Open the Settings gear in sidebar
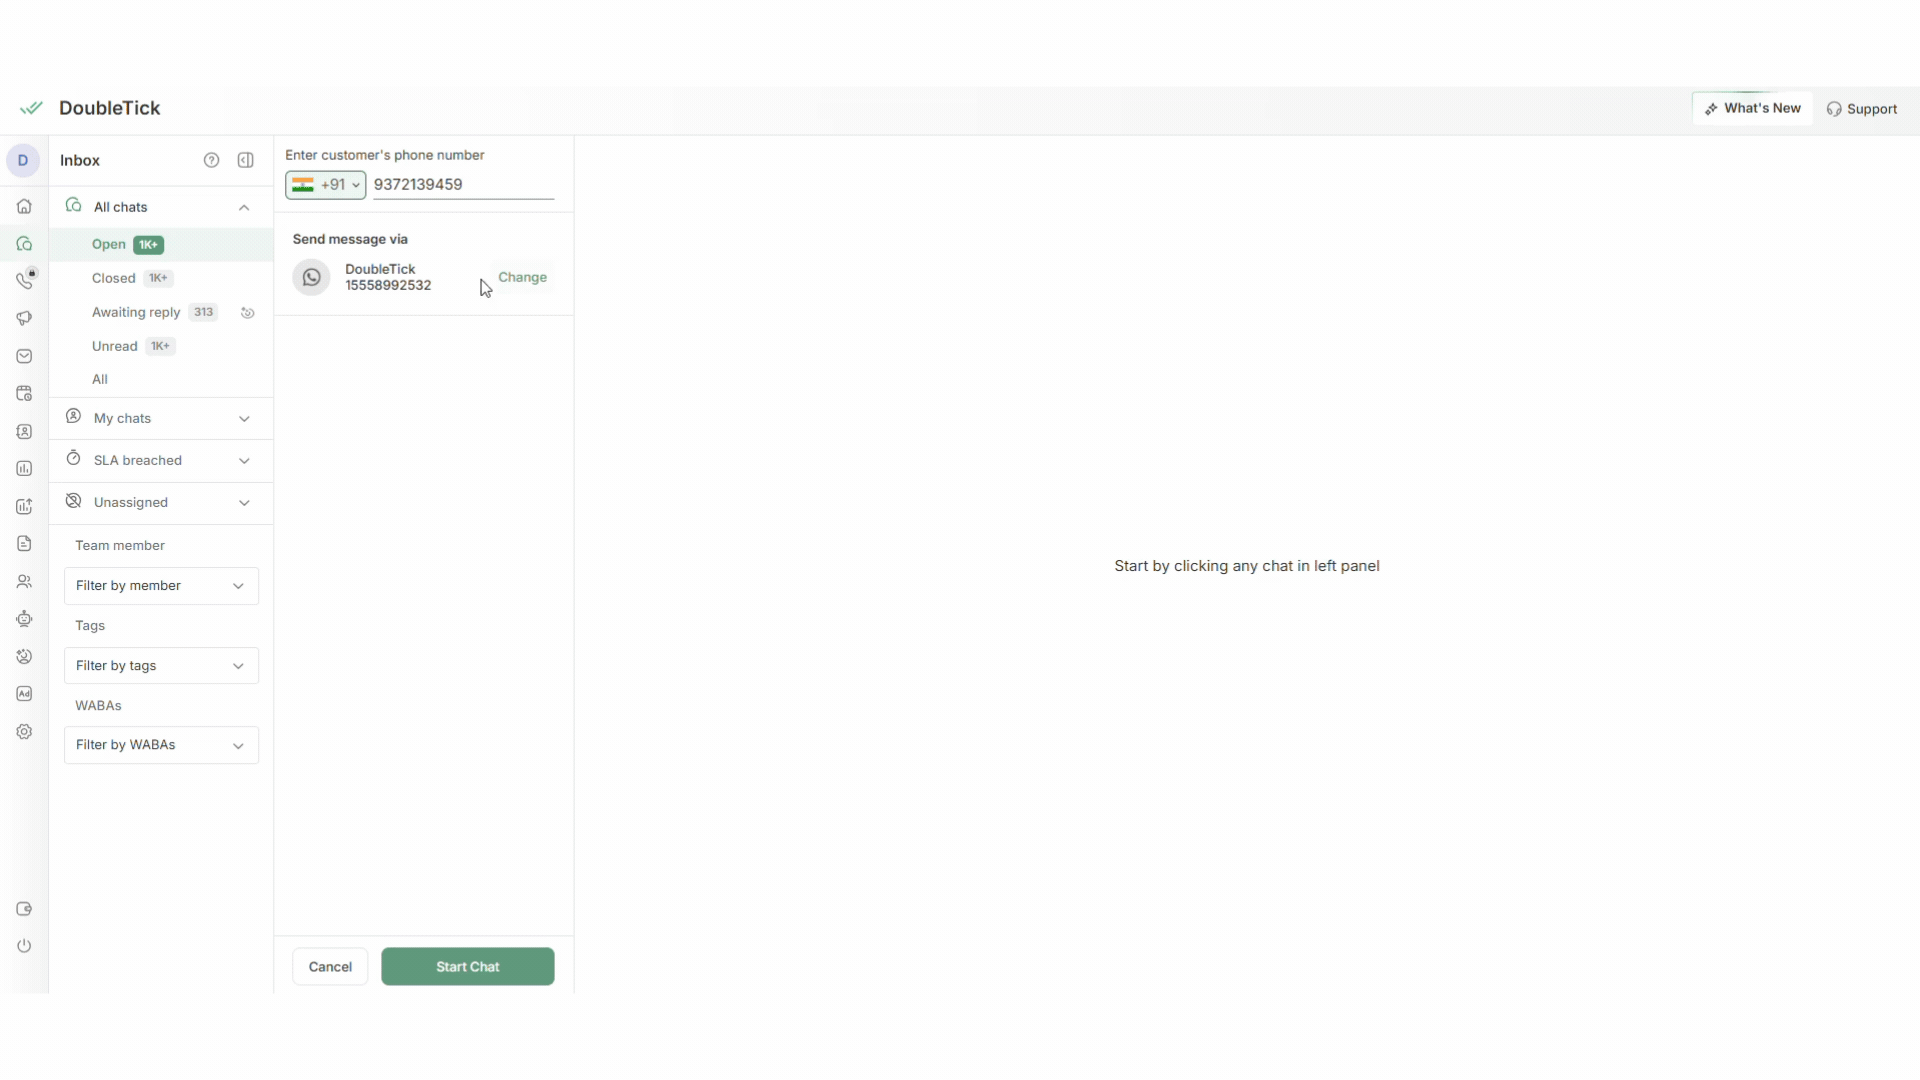The height and width of the screenshot is (1080, 1920). (x=24, y=732)
